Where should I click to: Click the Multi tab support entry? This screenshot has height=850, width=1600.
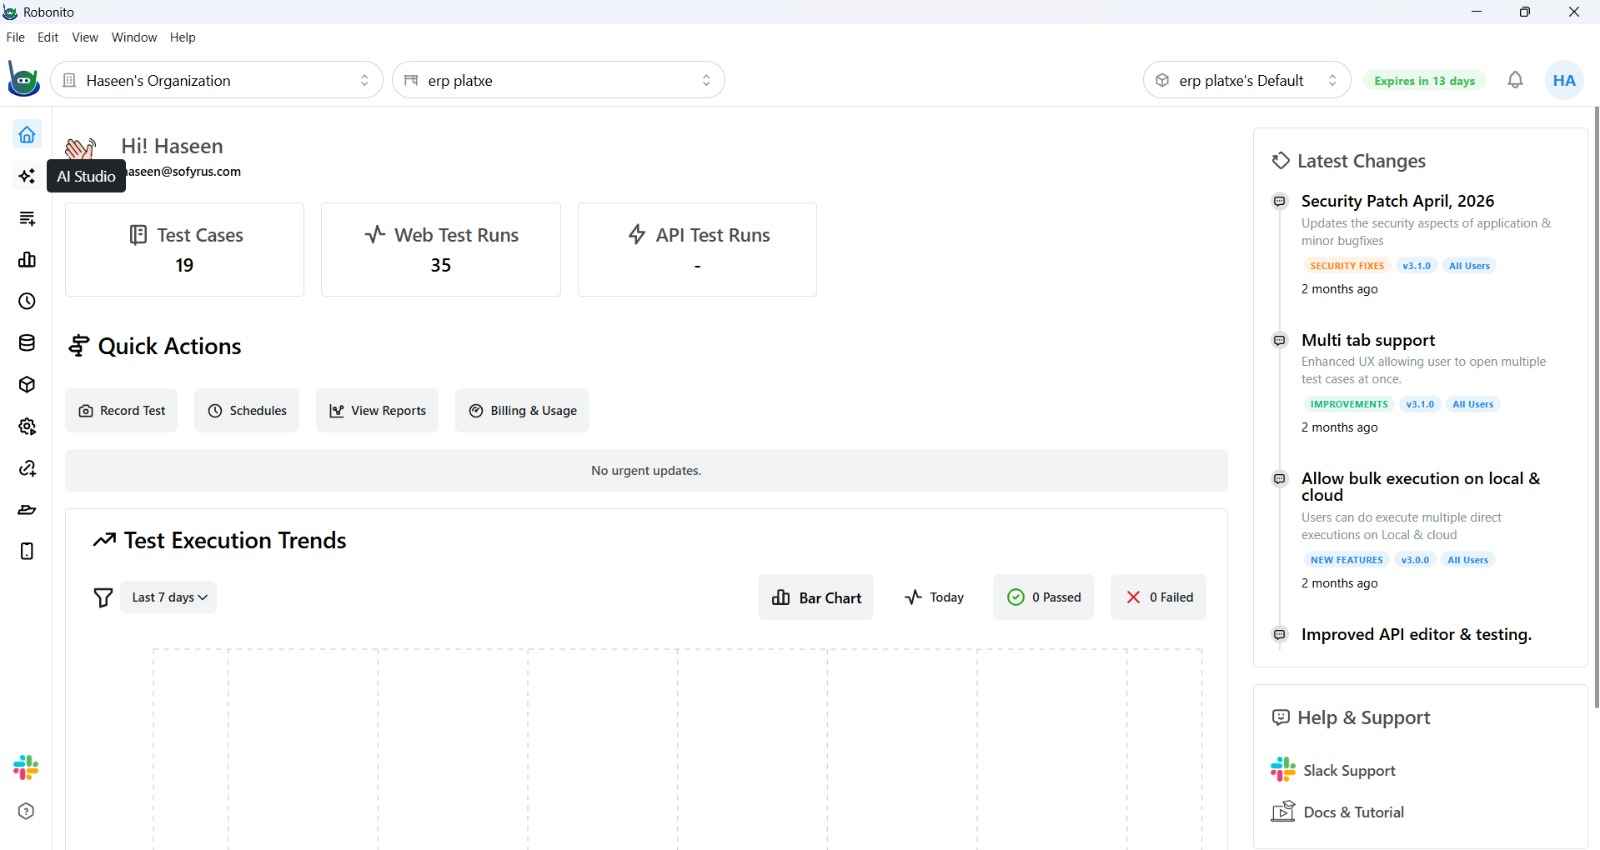1368,340
